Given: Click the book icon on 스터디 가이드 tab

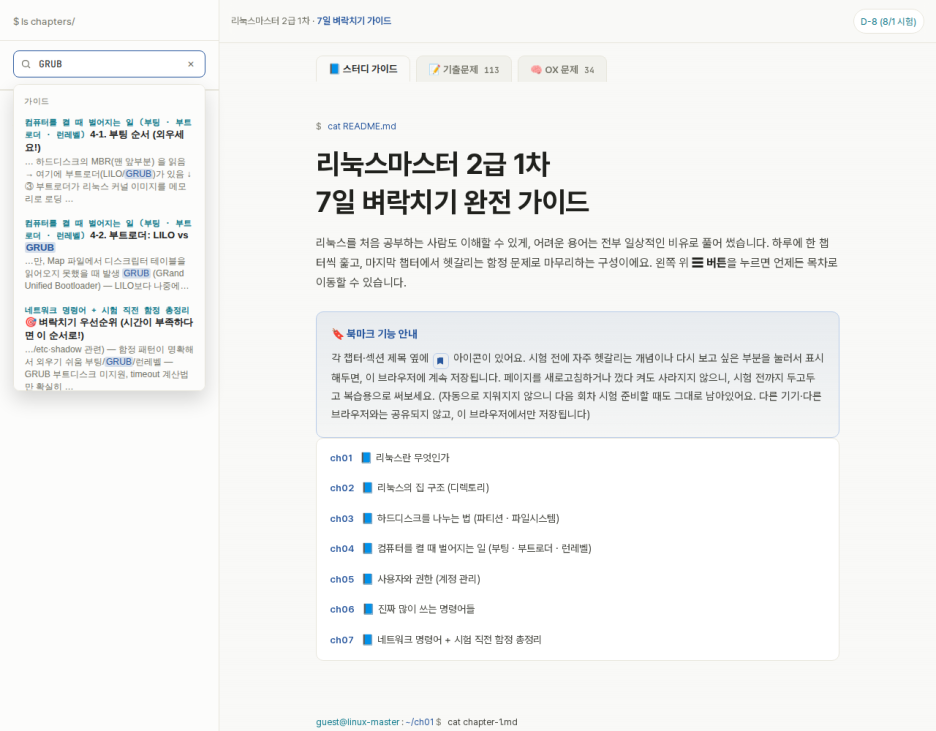Looking at the screenshot, I should [334, 69].
